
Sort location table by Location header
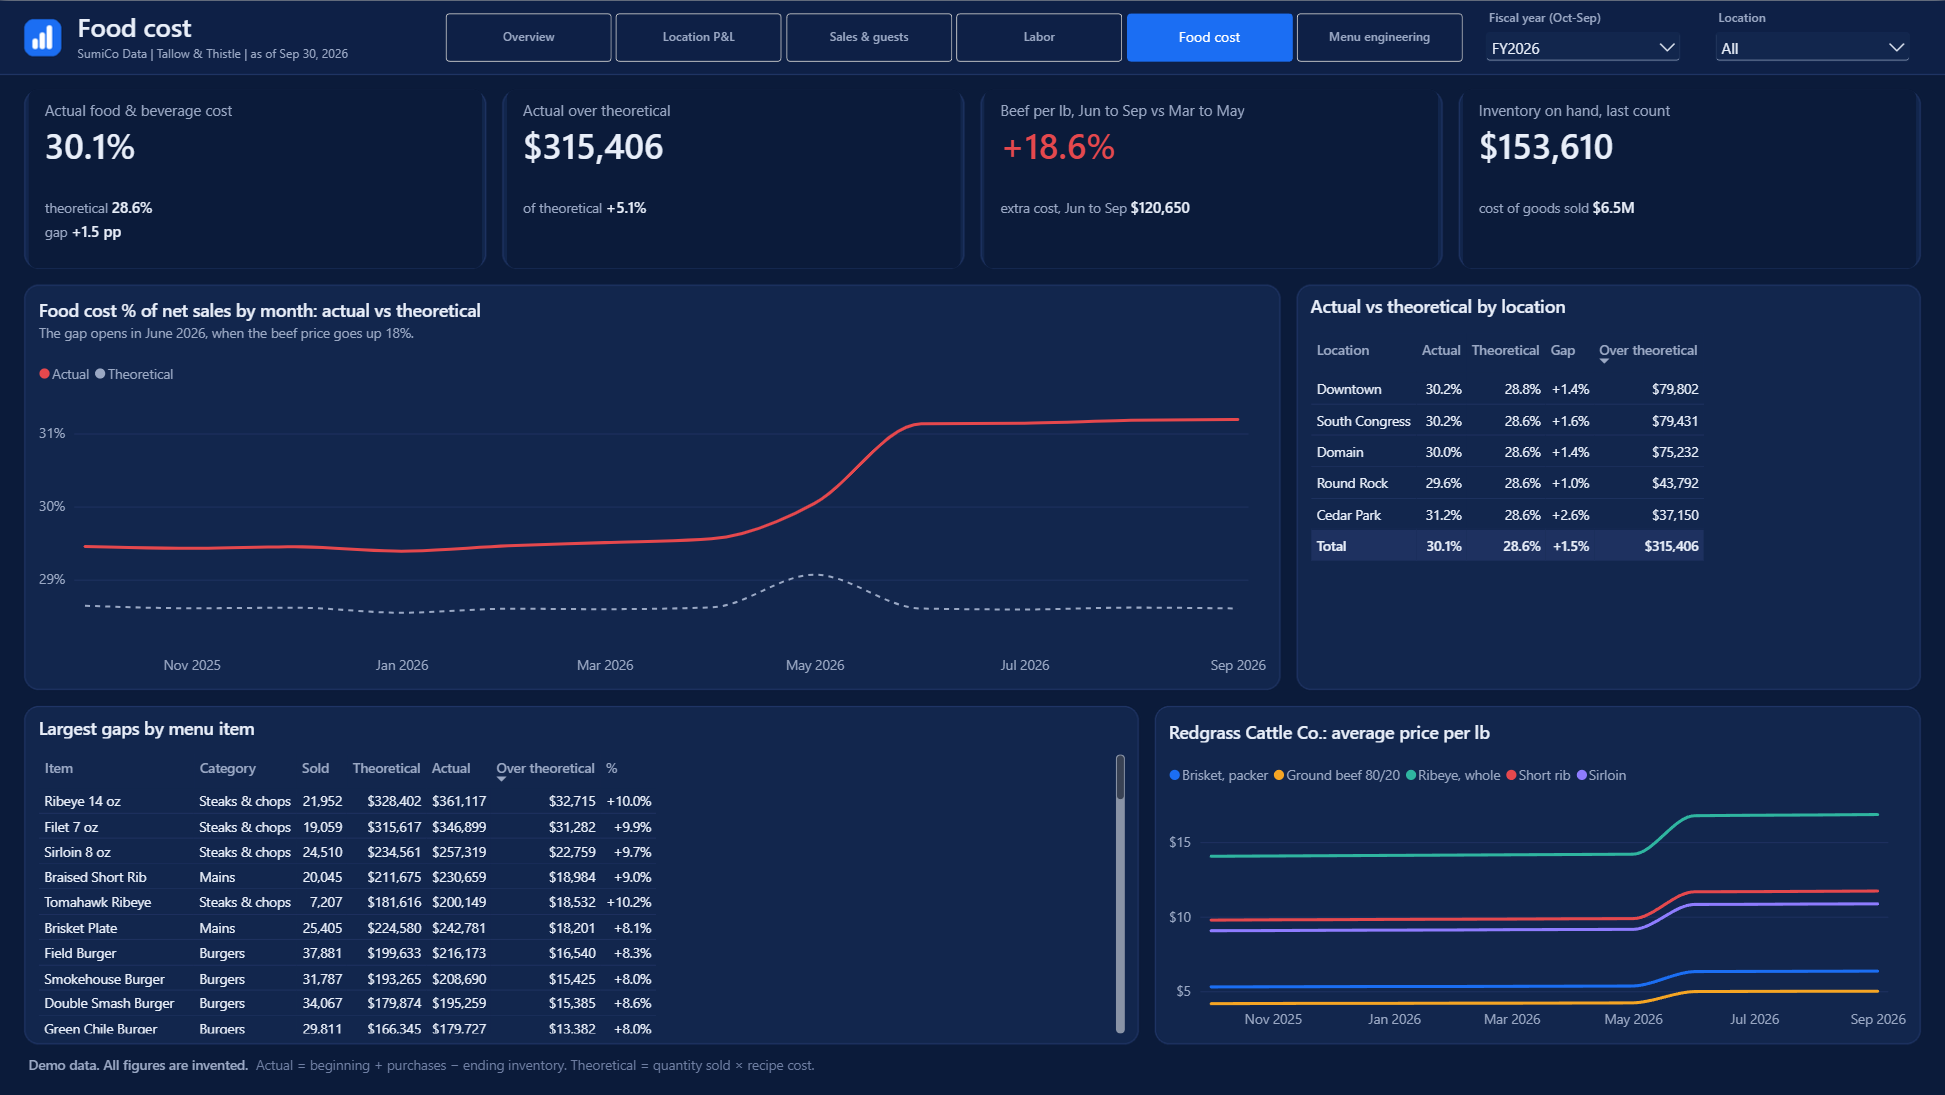pyautogui.click(x=1342, y=350)
